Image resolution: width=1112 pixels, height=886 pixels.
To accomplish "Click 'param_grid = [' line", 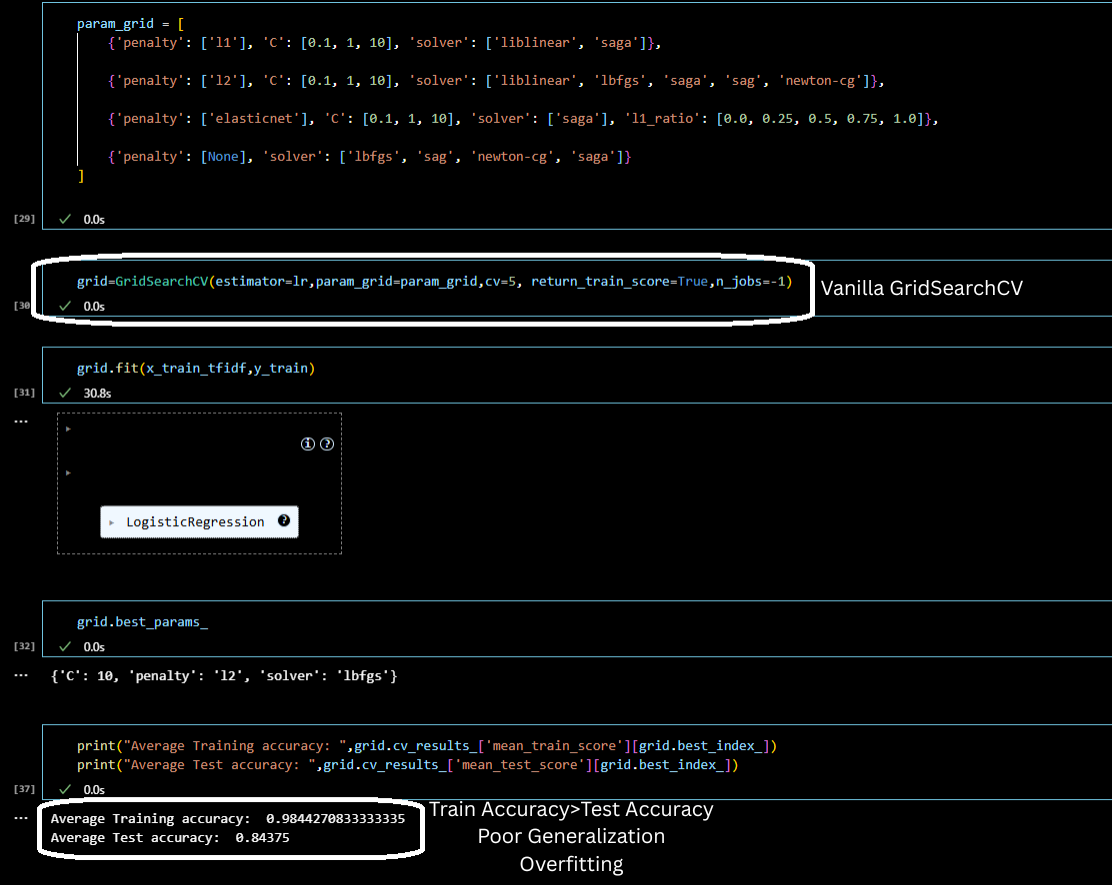I will (130, 23).
